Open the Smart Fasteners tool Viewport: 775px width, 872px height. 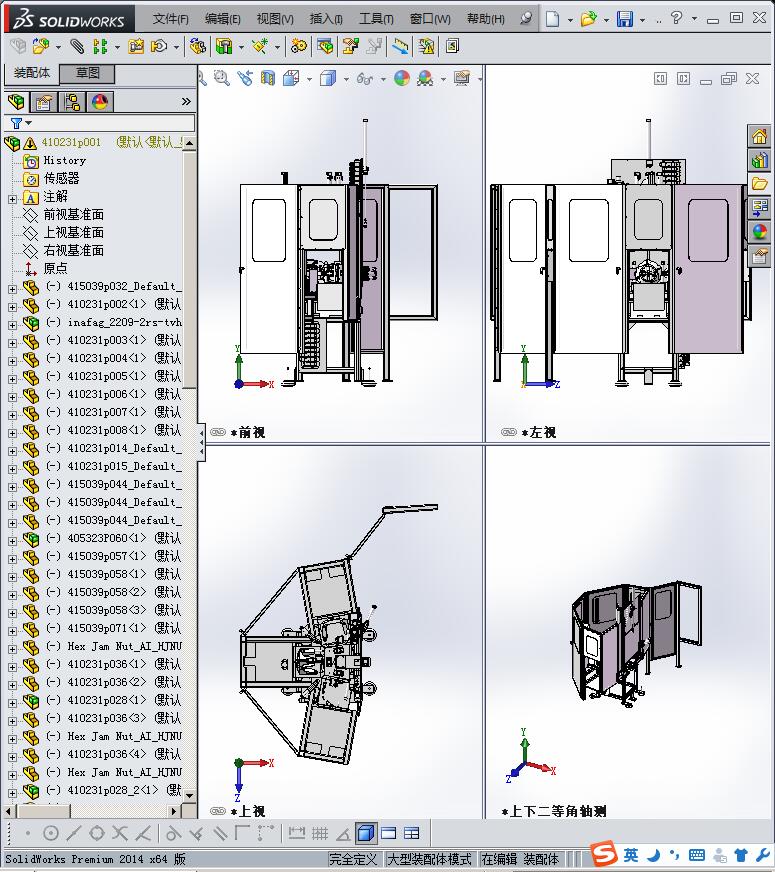coord(136,46)
